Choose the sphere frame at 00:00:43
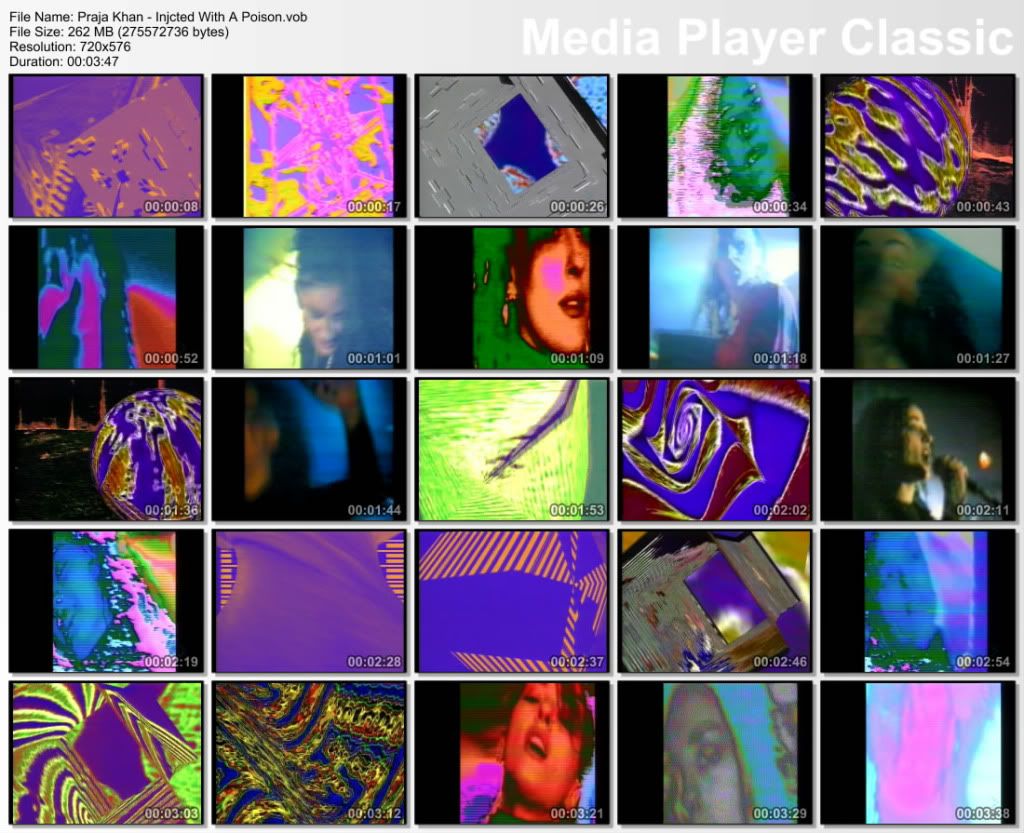This screenshot has height=833, width=1024. [x=918, y=146]
